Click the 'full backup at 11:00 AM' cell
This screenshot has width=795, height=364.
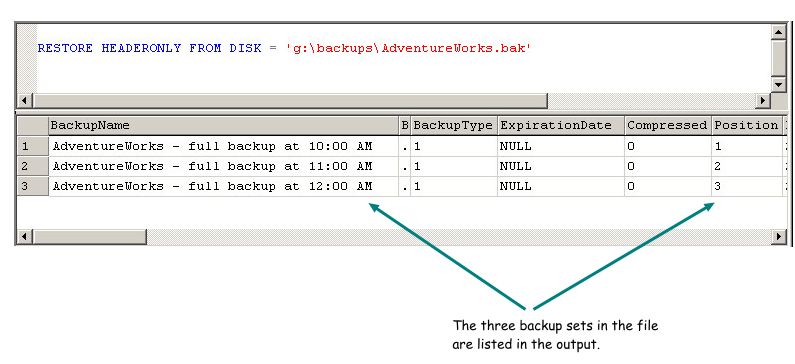[x=224, y=166]
